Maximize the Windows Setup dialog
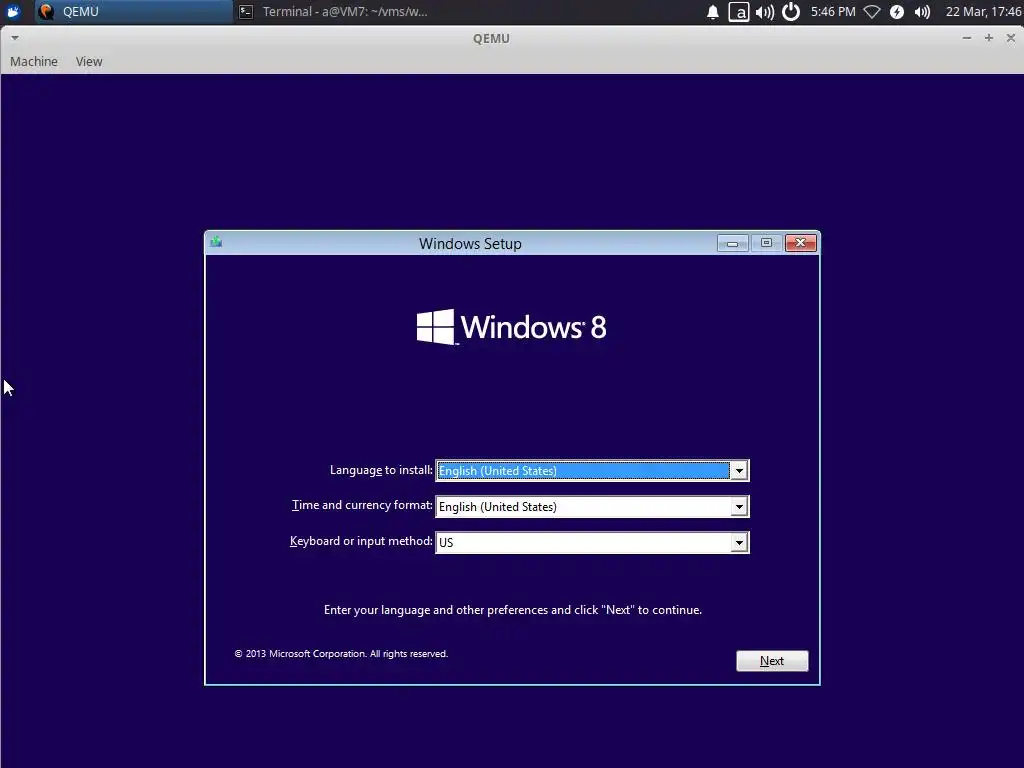The width and height of the screenshot is (1024, 768). (766, 243)
